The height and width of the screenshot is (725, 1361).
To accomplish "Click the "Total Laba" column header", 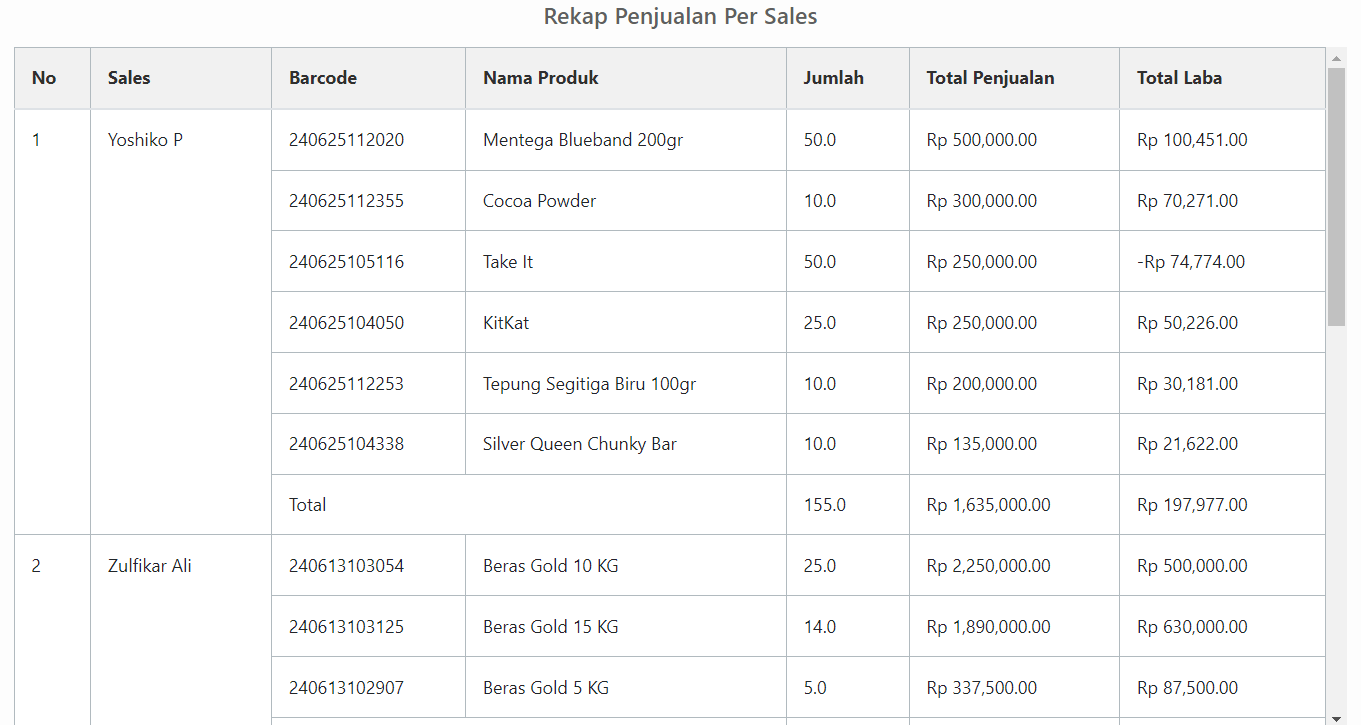I will pos(1179,78).
